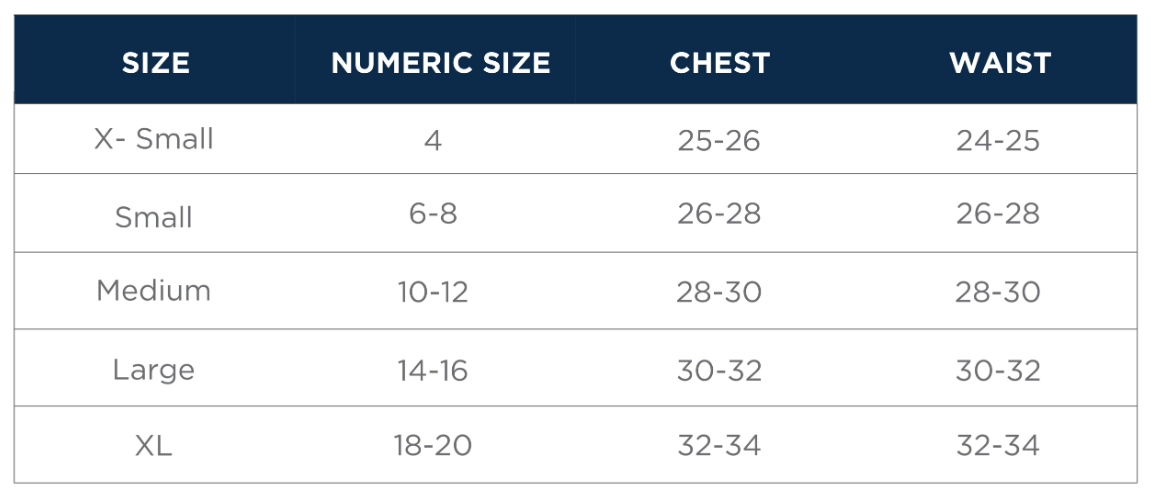Click the Large row waist 30-32 value
This screenshot has width=1152, height=500.
998,370
